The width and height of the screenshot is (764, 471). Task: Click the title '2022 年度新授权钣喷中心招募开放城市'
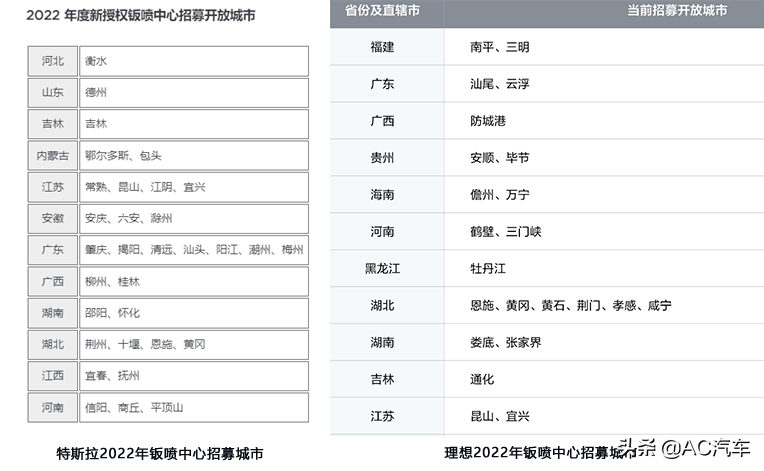click(x=141, y=16)
